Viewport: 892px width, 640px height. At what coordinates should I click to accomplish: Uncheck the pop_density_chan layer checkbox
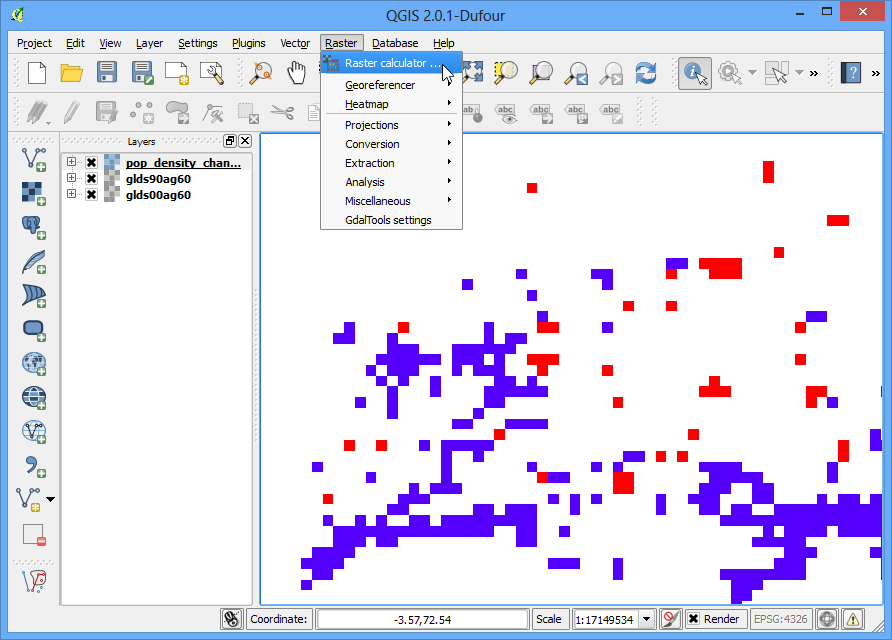[91, 163]
